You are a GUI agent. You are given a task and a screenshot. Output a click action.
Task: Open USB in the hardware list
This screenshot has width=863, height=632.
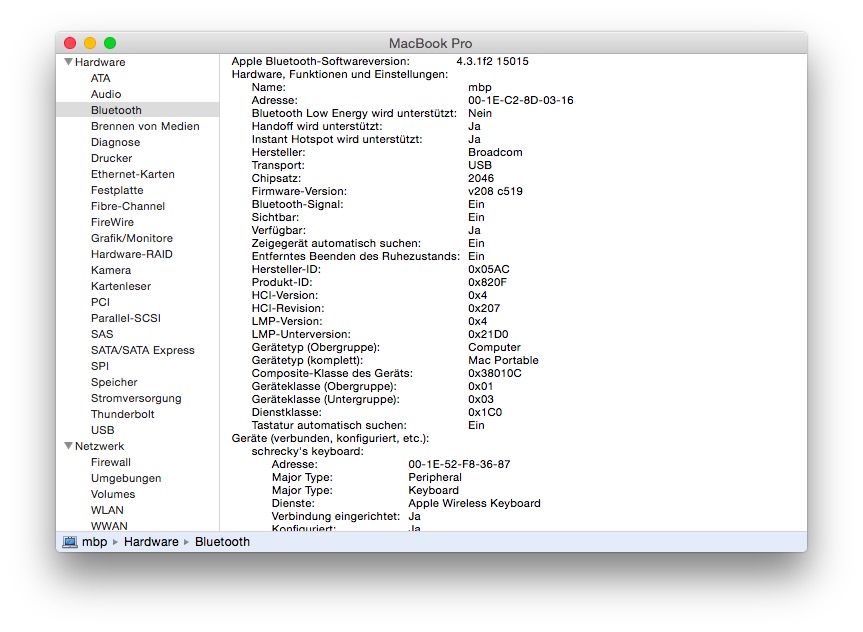click(x=102, y=429)
